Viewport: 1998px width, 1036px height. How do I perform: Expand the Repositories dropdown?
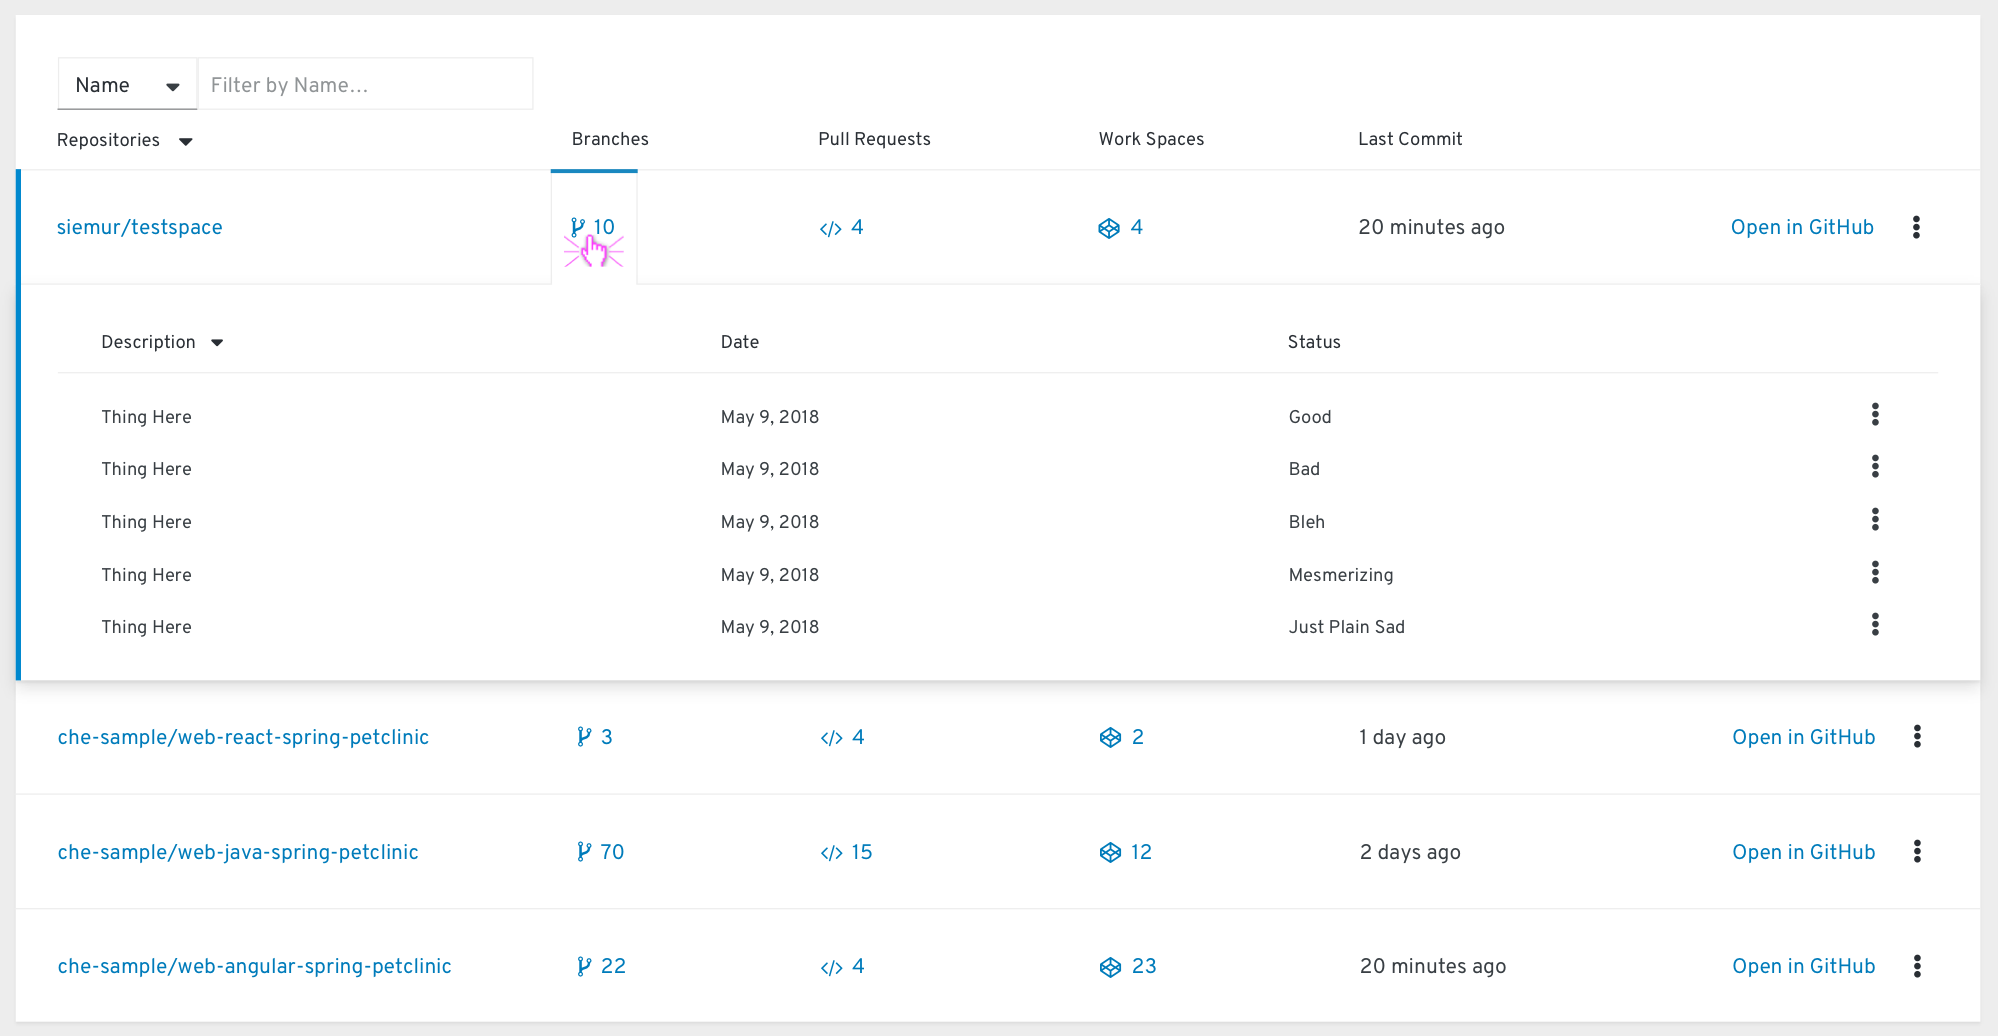[x=124, y=140]
